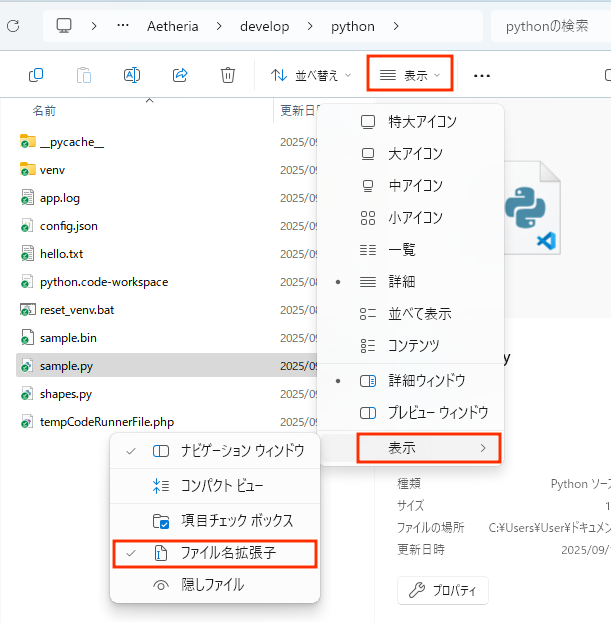Expand the Show submenu entry
Image resolution: width=611 pixels, height=623 pixels.
pyautogui.click(x=428, y=448)
